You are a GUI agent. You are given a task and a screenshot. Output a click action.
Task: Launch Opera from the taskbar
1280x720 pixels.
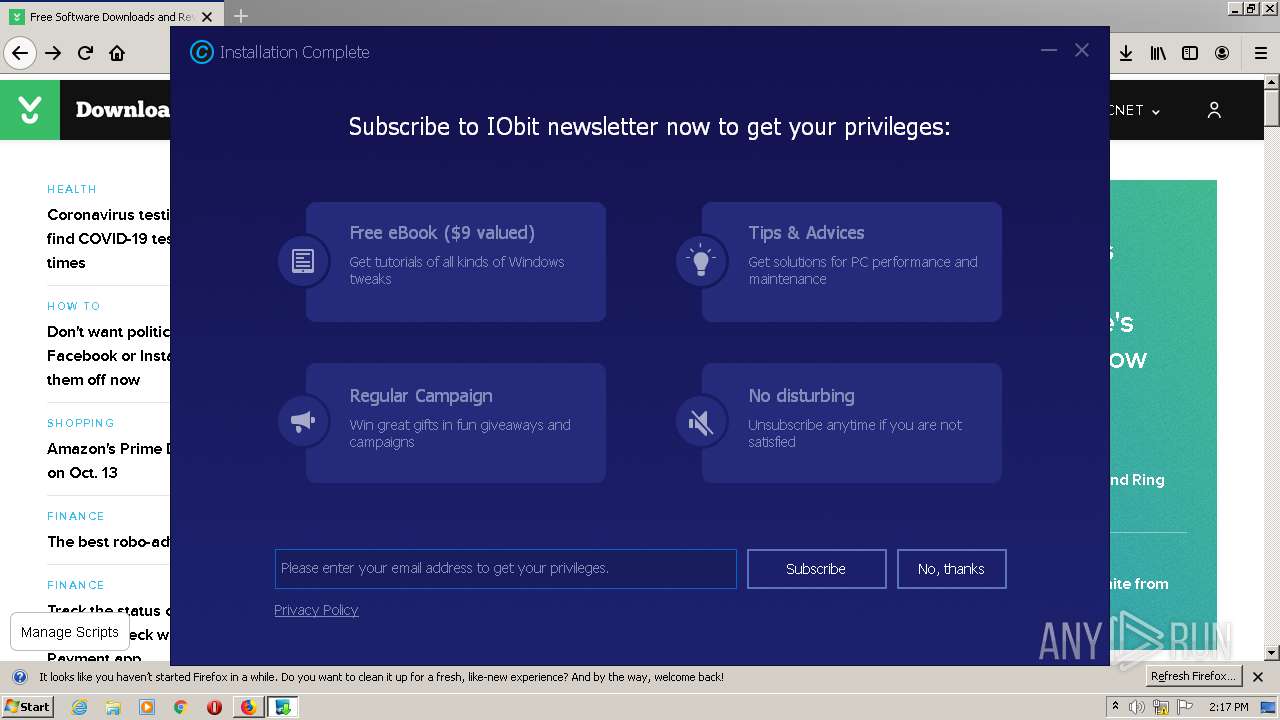coord(214,707)
